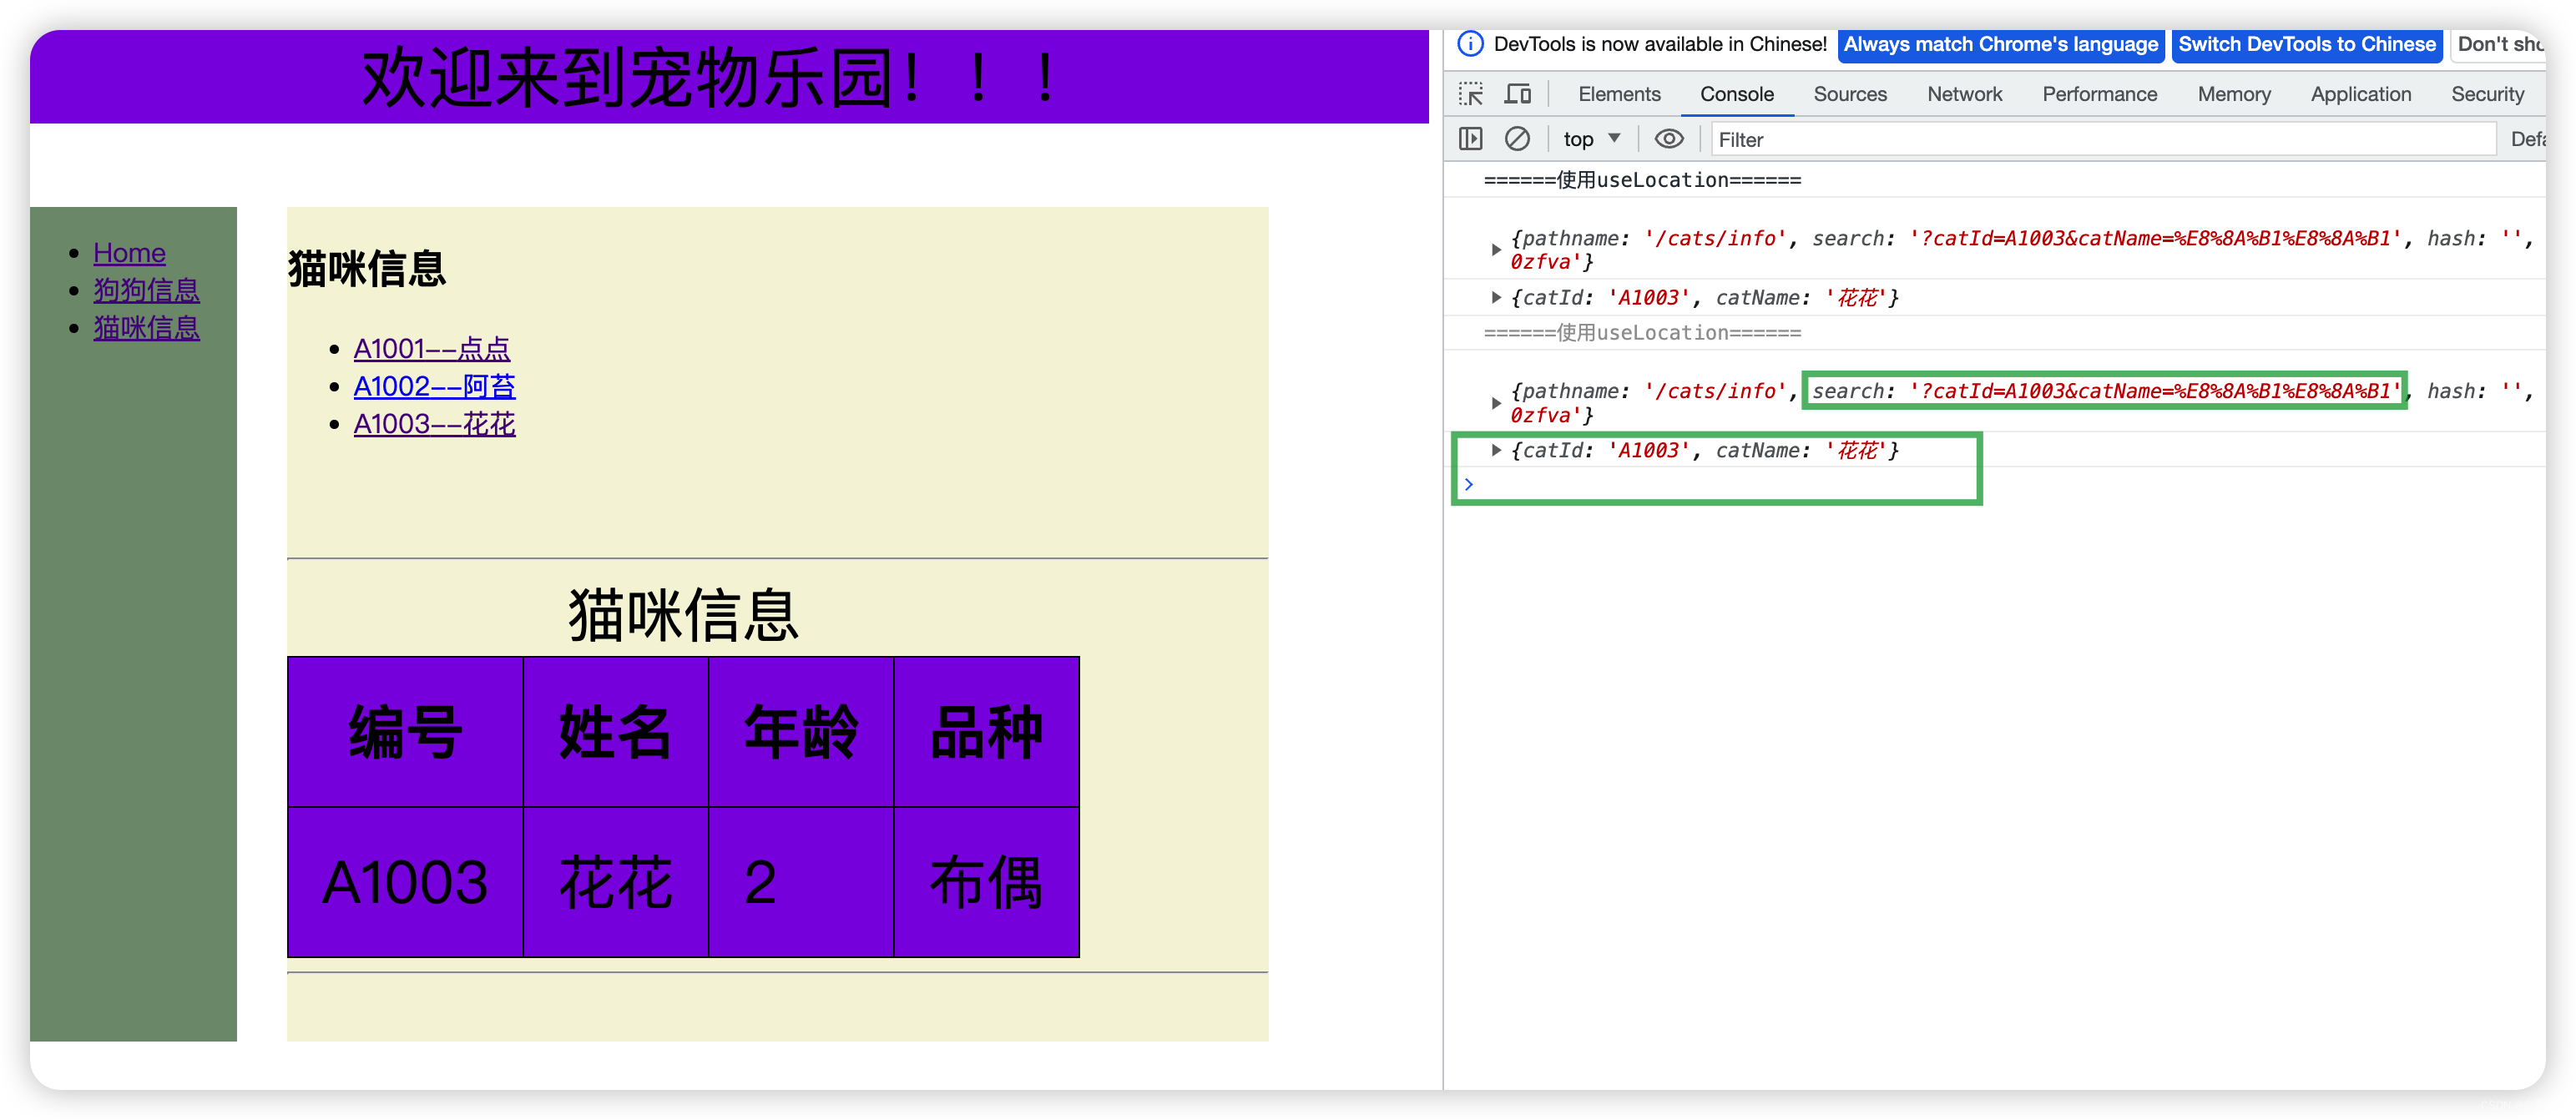
Task: Open the Network panel
Action: (x=1964, y=94)
